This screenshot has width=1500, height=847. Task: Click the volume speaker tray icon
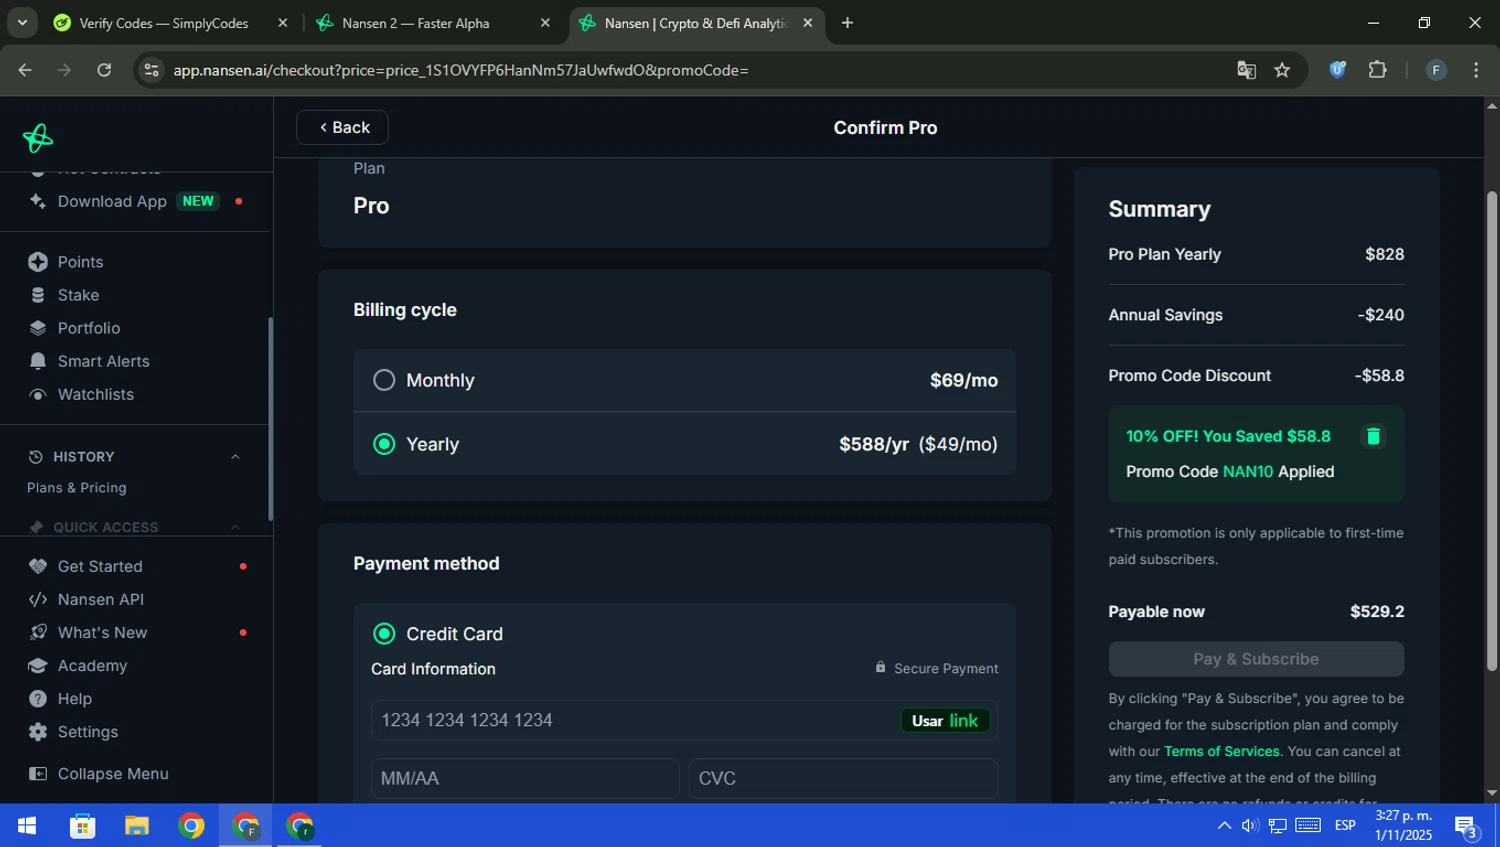(1250, 825)
